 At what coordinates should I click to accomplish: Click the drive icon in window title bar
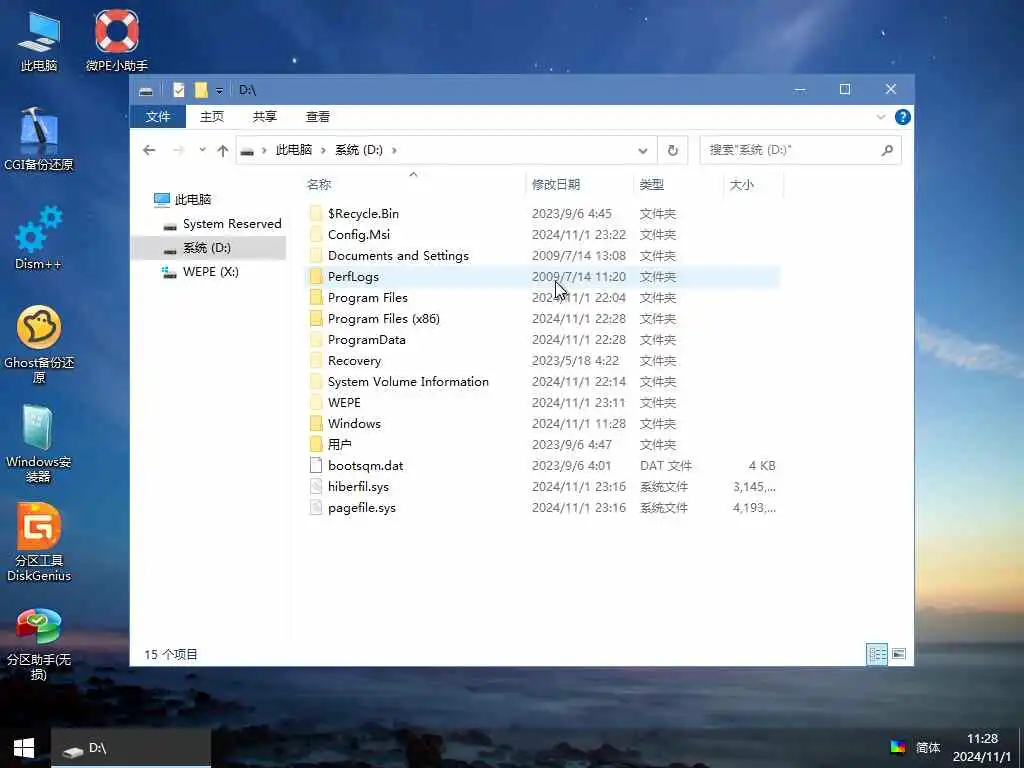click(x=146, y=90)
